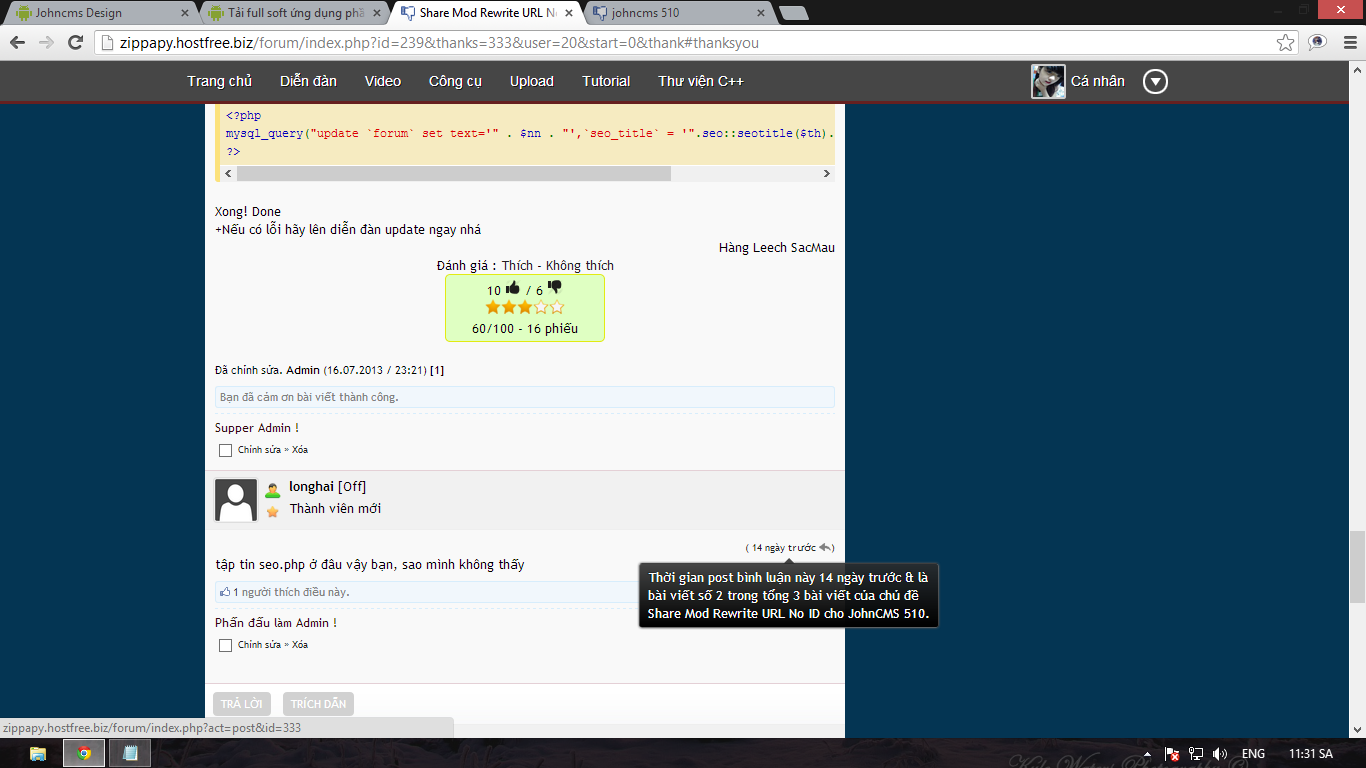The image size is (1366, 768).
Task: Go back using the browser back arrow
Action: pos(17,42)
